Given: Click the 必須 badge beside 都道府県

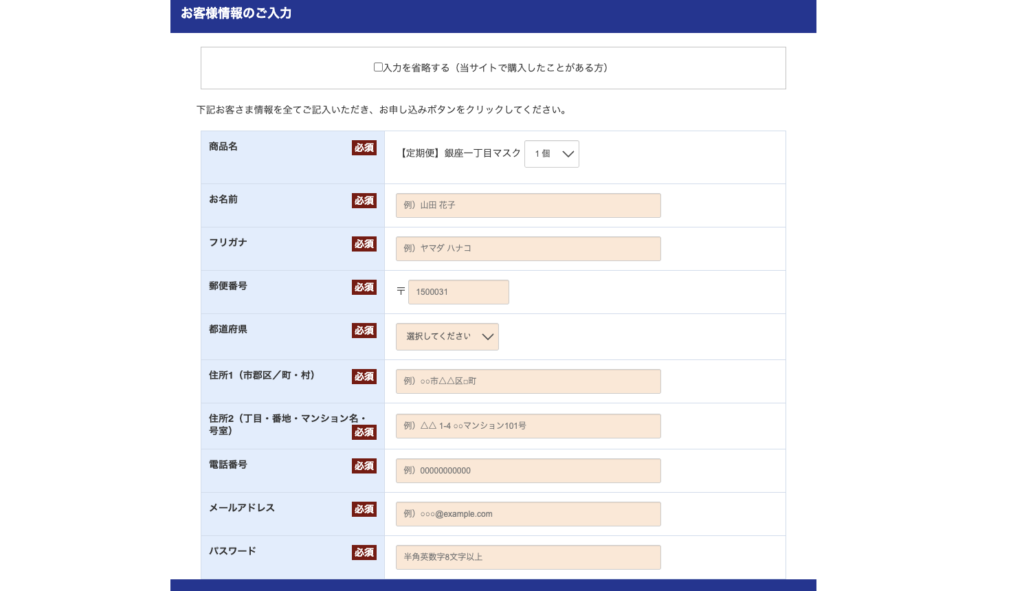Looking at the screenshot, I should (x=364, y=331).
